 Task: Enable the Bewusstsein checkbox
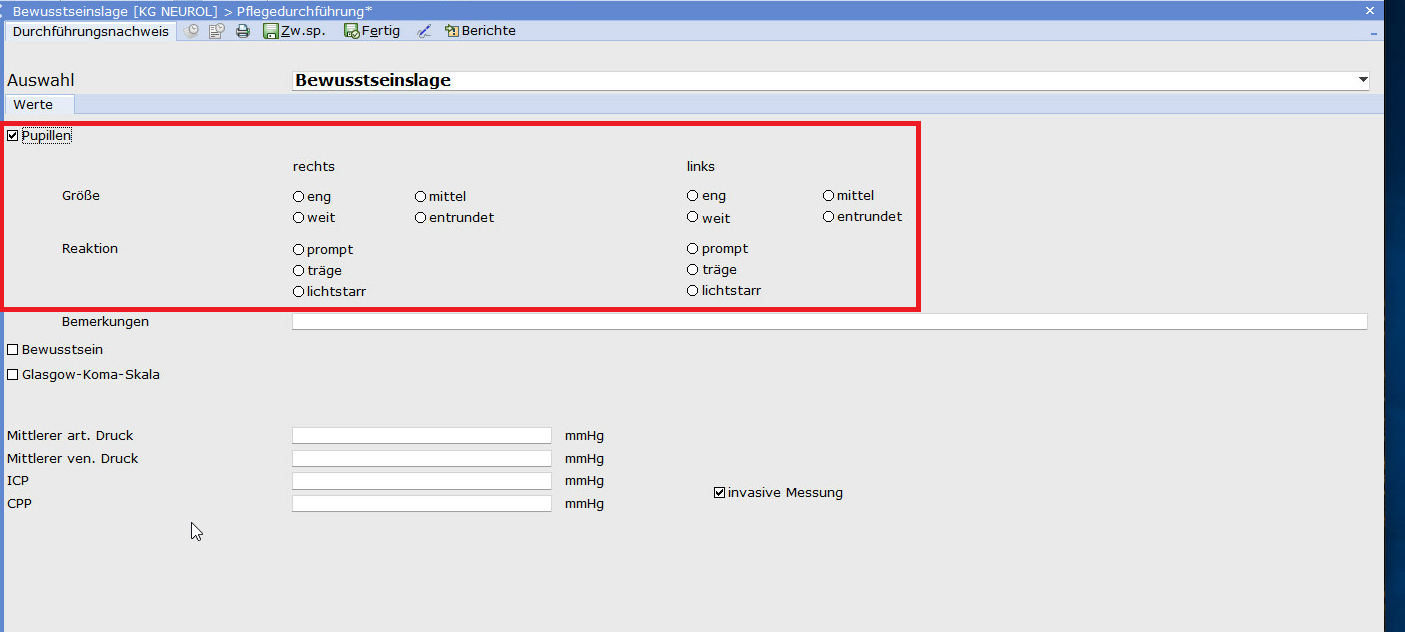(13, 350)
